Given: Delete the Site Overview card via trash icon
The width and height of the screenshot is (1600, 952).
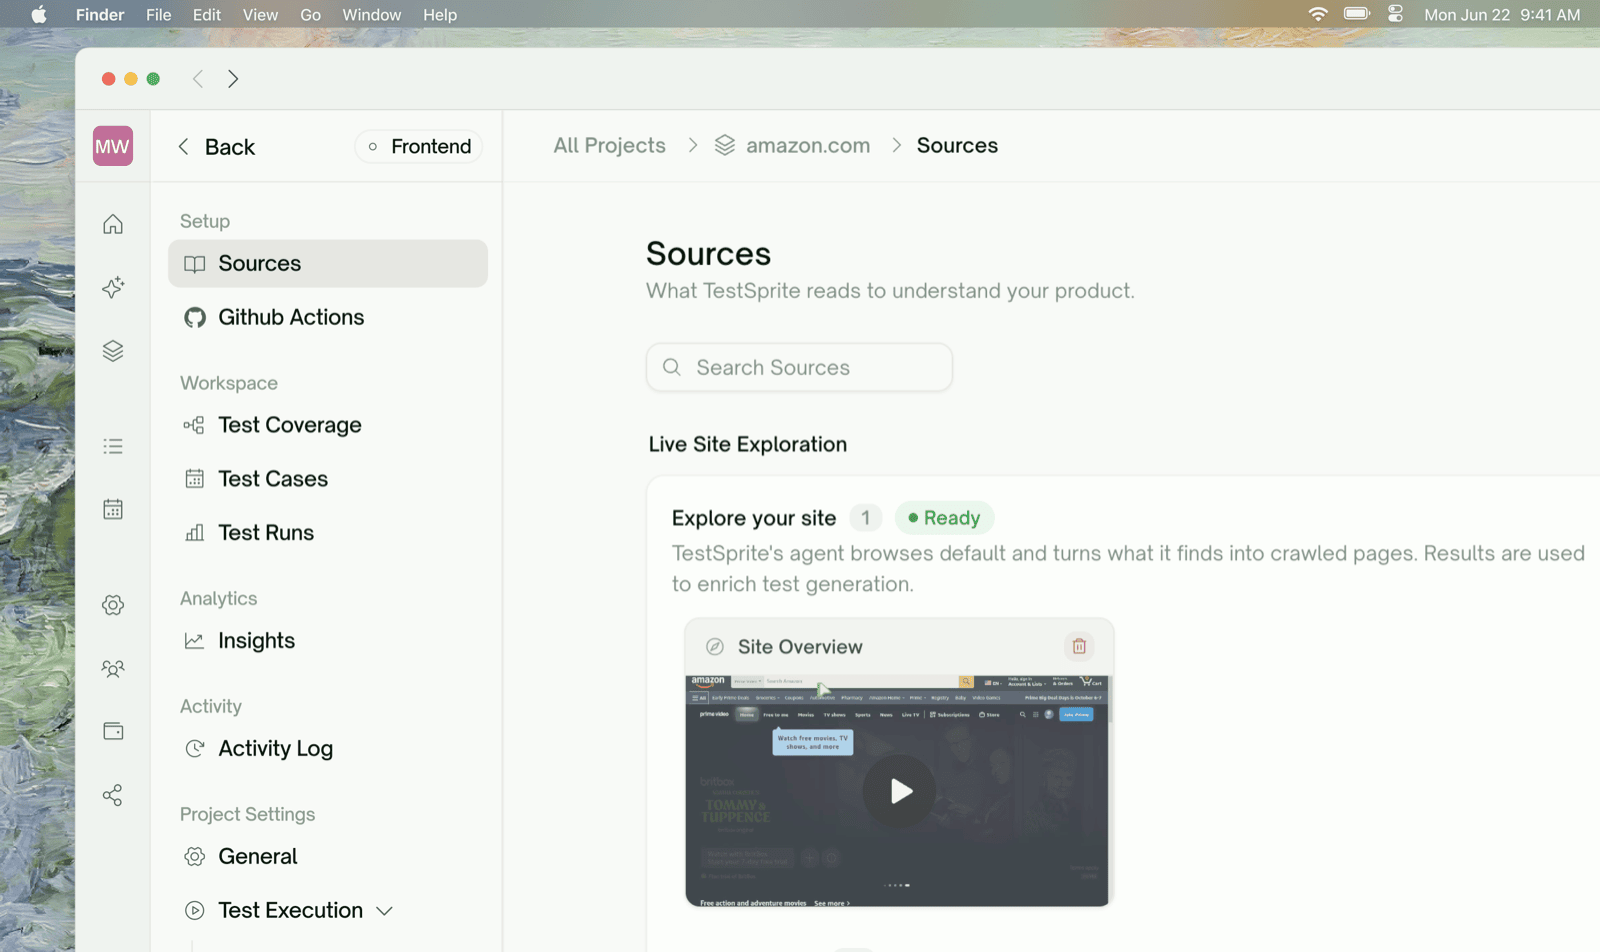Looking at the screenshot, I should 1079,646.
